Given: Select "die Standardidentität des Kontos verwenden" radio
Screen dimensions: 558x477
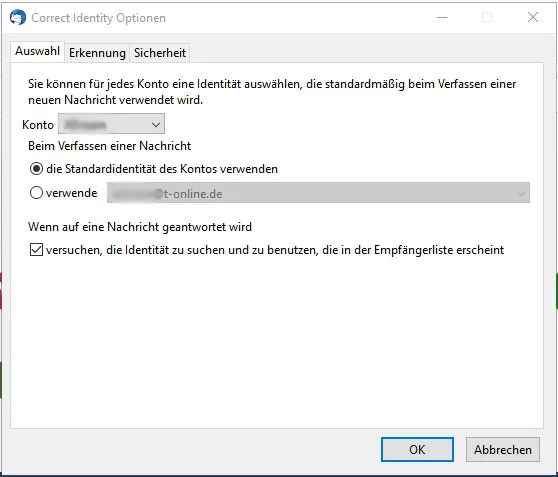Looking at the screenshot, I should pyautogui.click(x=36, y=168).
